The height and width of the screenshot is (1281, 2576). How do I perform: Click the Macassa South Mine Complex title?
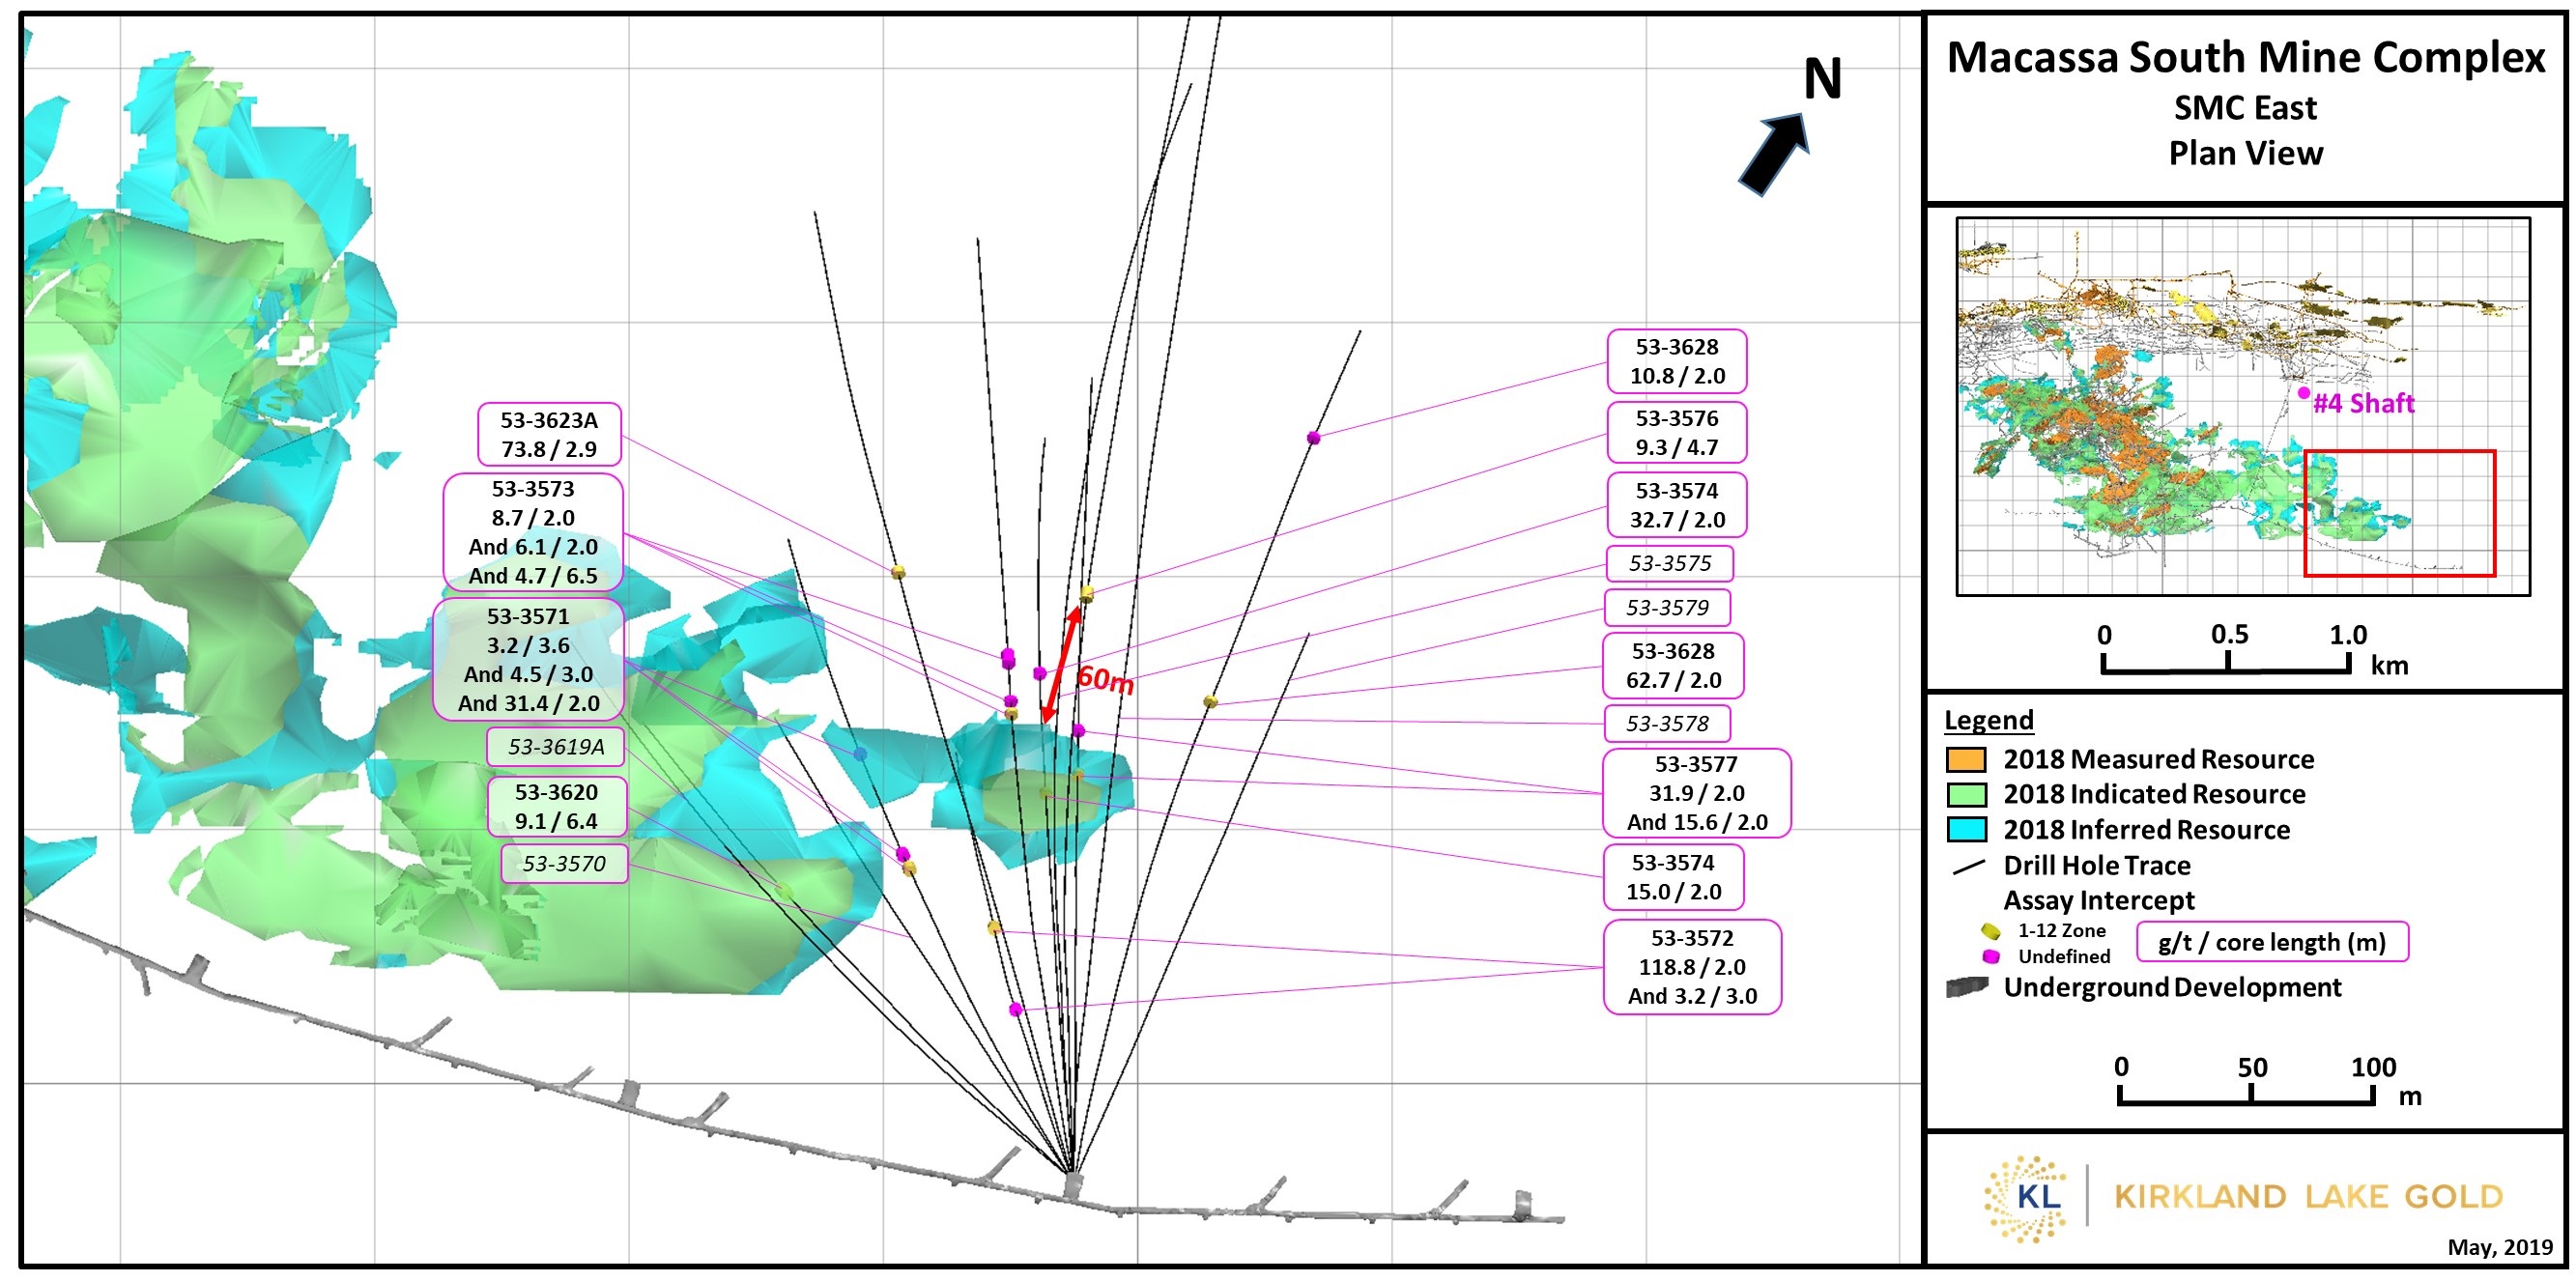coord(2245,57)
